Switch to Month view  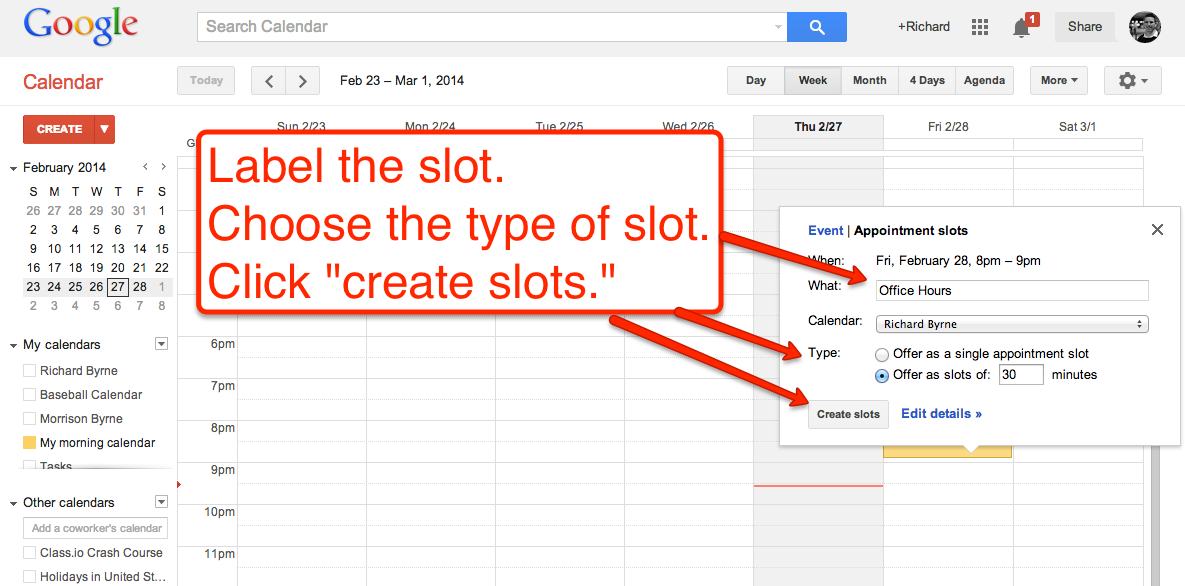[869, 80]
